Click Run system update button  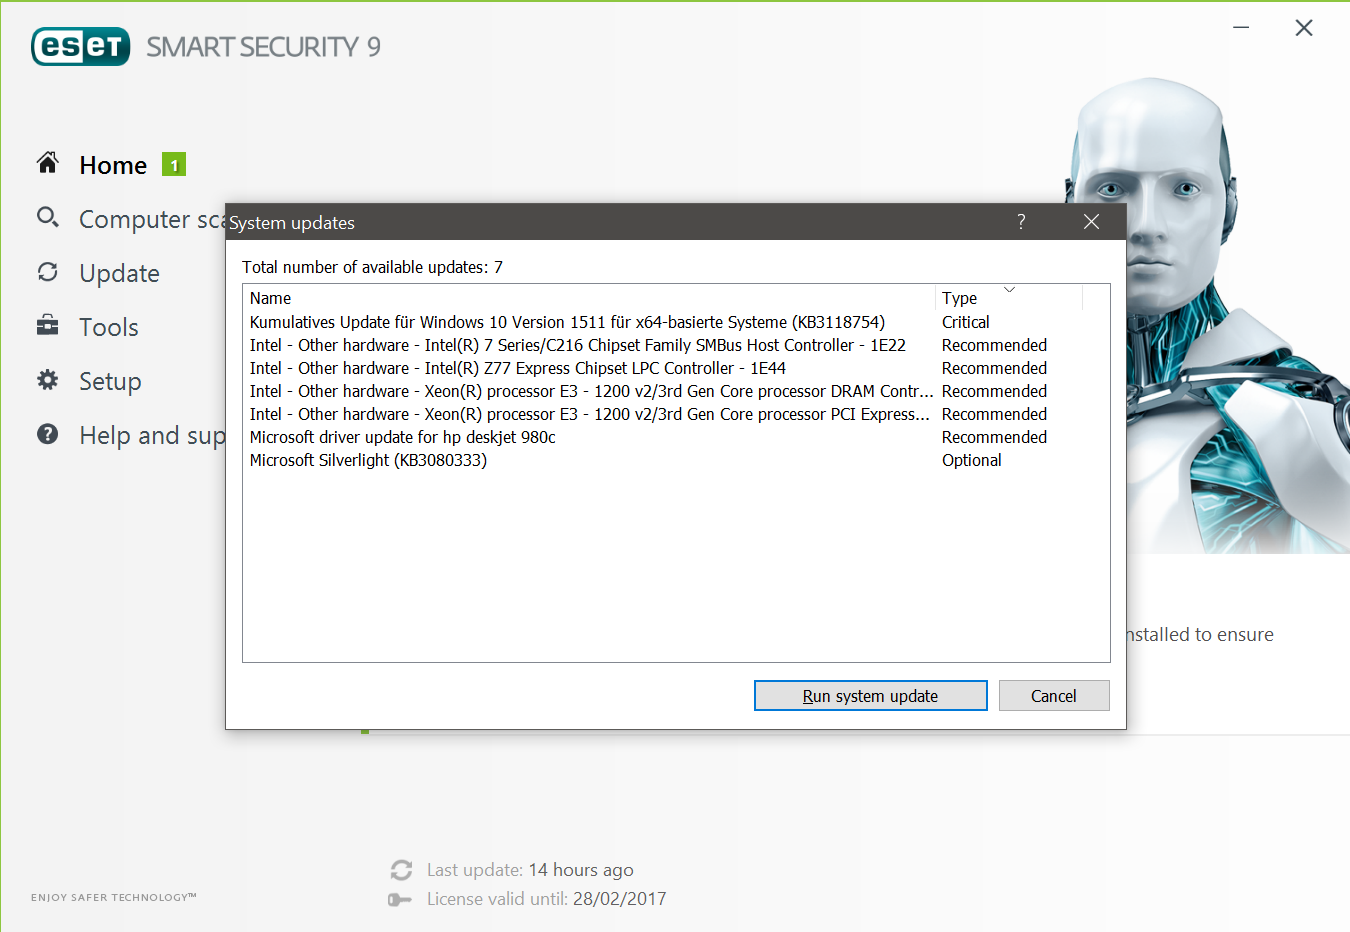pos(871,696)
